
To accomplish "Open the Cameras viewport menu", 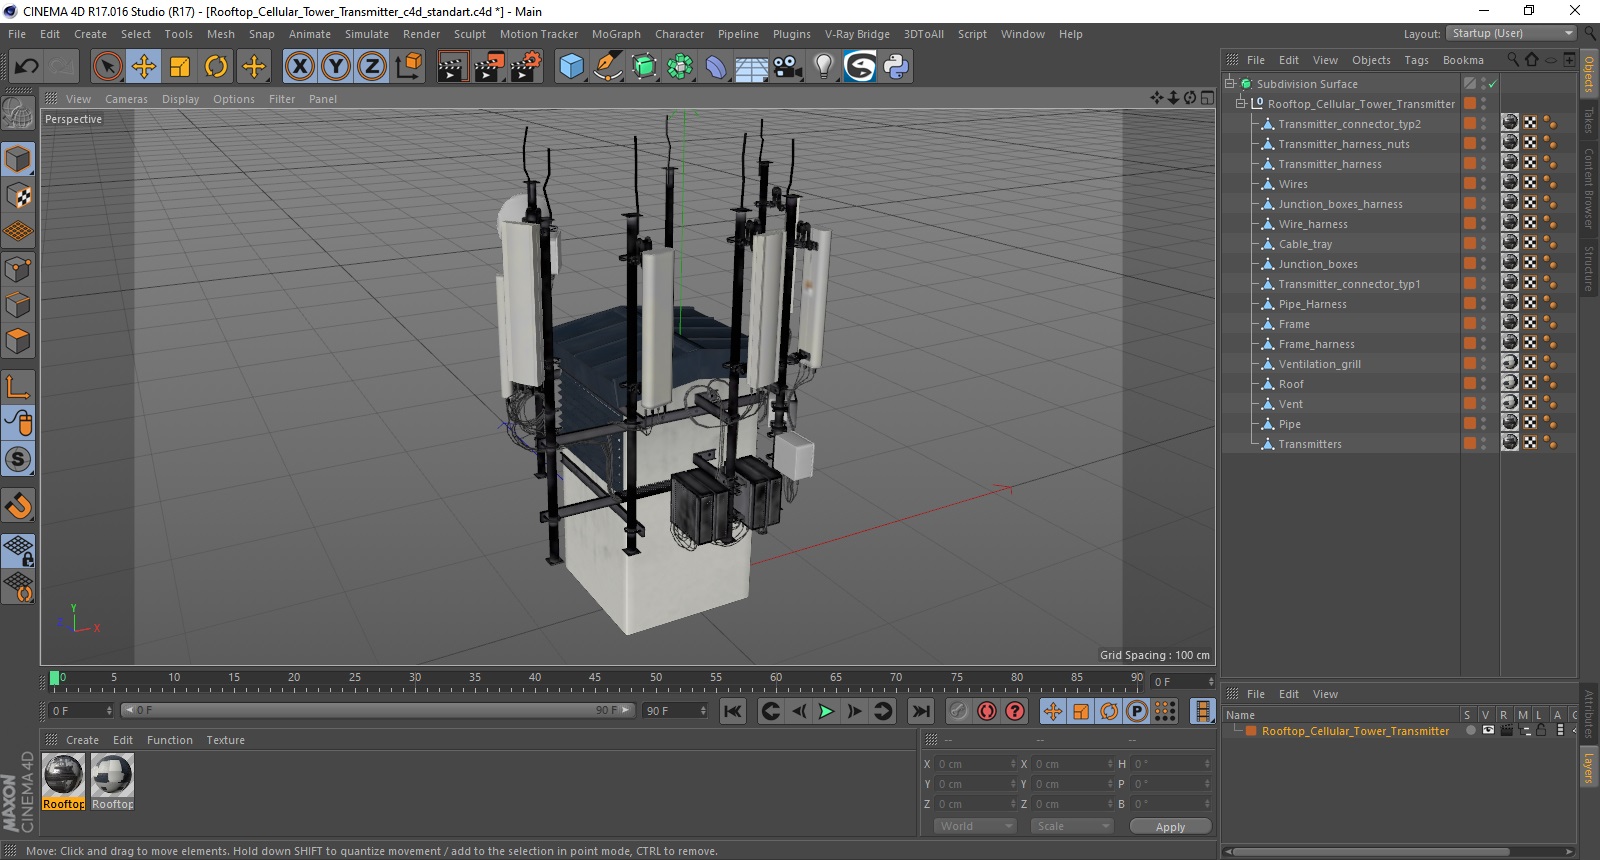I will click(126, 99).
